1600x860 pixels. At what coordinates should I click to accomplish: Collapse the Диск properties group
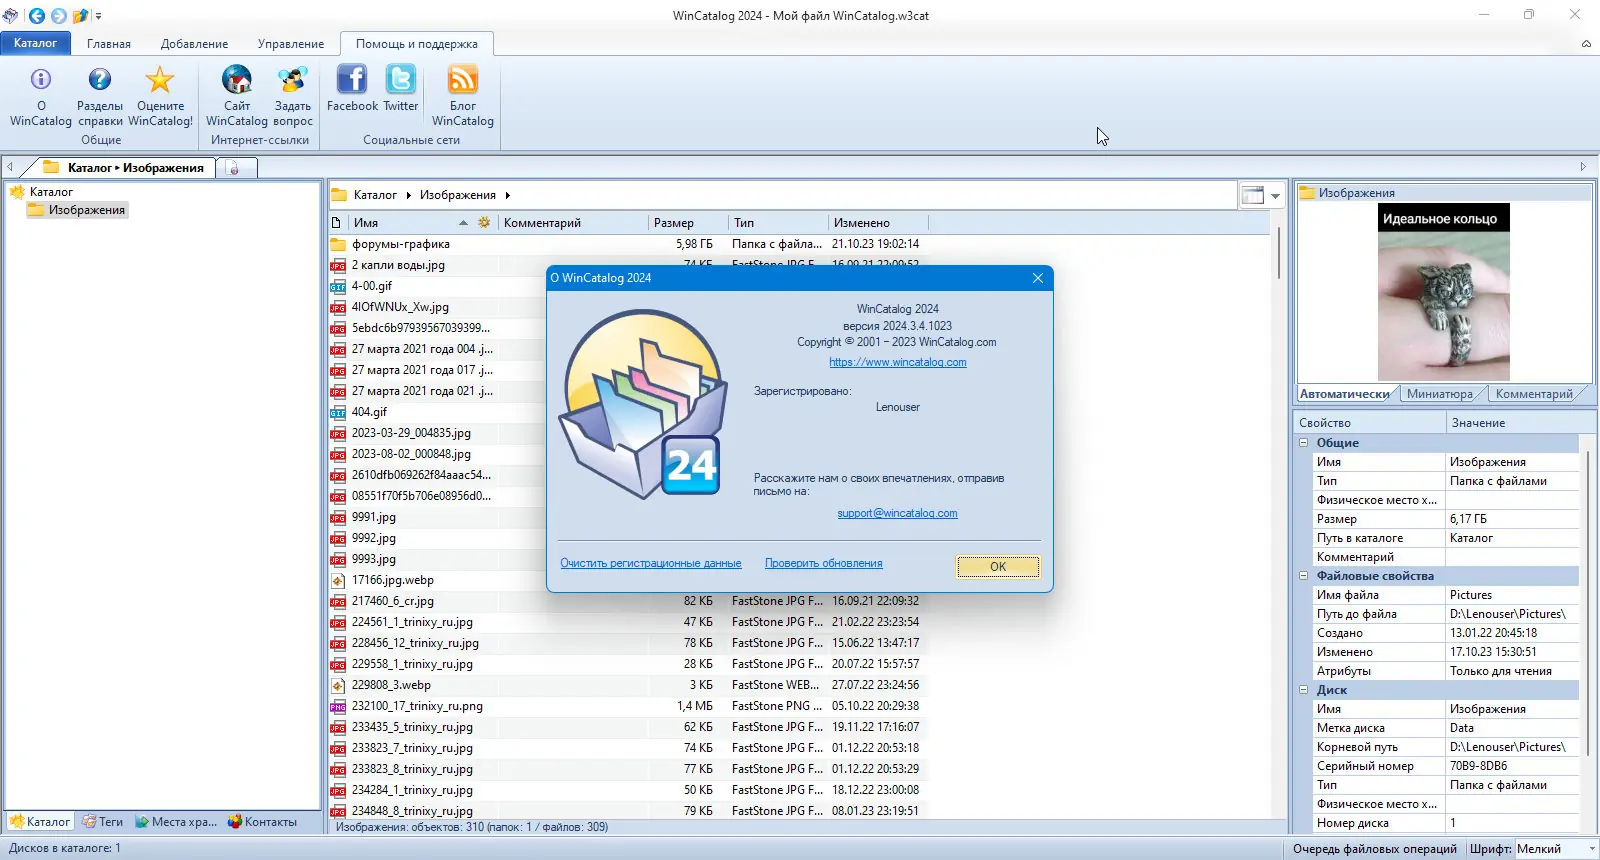click(1304, 689)
